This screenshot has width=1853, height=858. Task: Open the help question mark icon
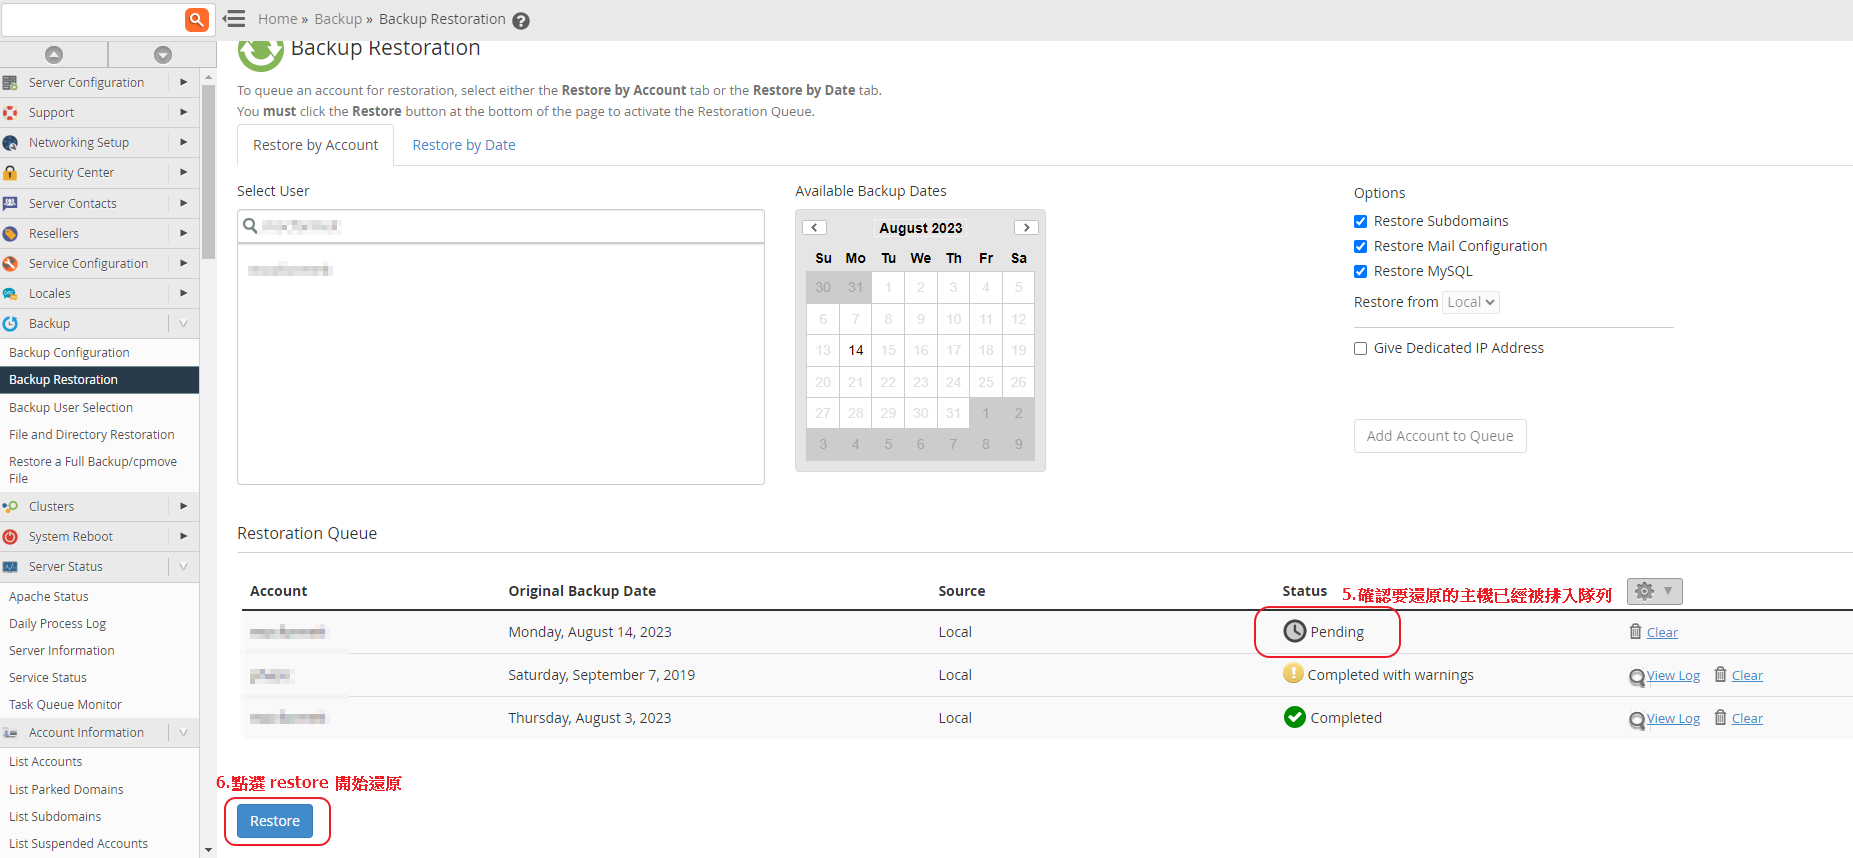(521, 21)
